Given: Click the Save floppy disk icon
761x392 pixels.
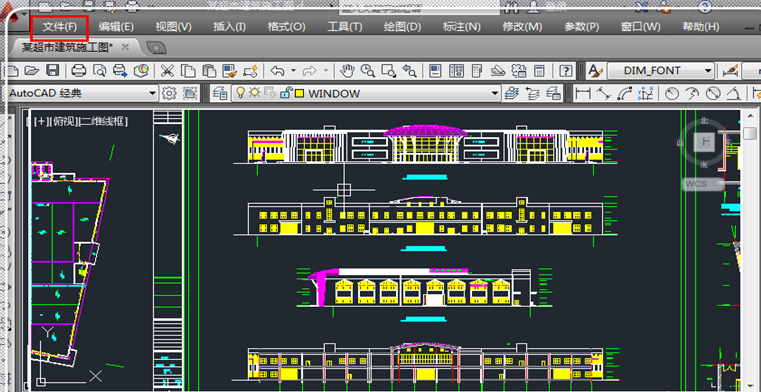Looking at the screenshot, I should [52, 71].
